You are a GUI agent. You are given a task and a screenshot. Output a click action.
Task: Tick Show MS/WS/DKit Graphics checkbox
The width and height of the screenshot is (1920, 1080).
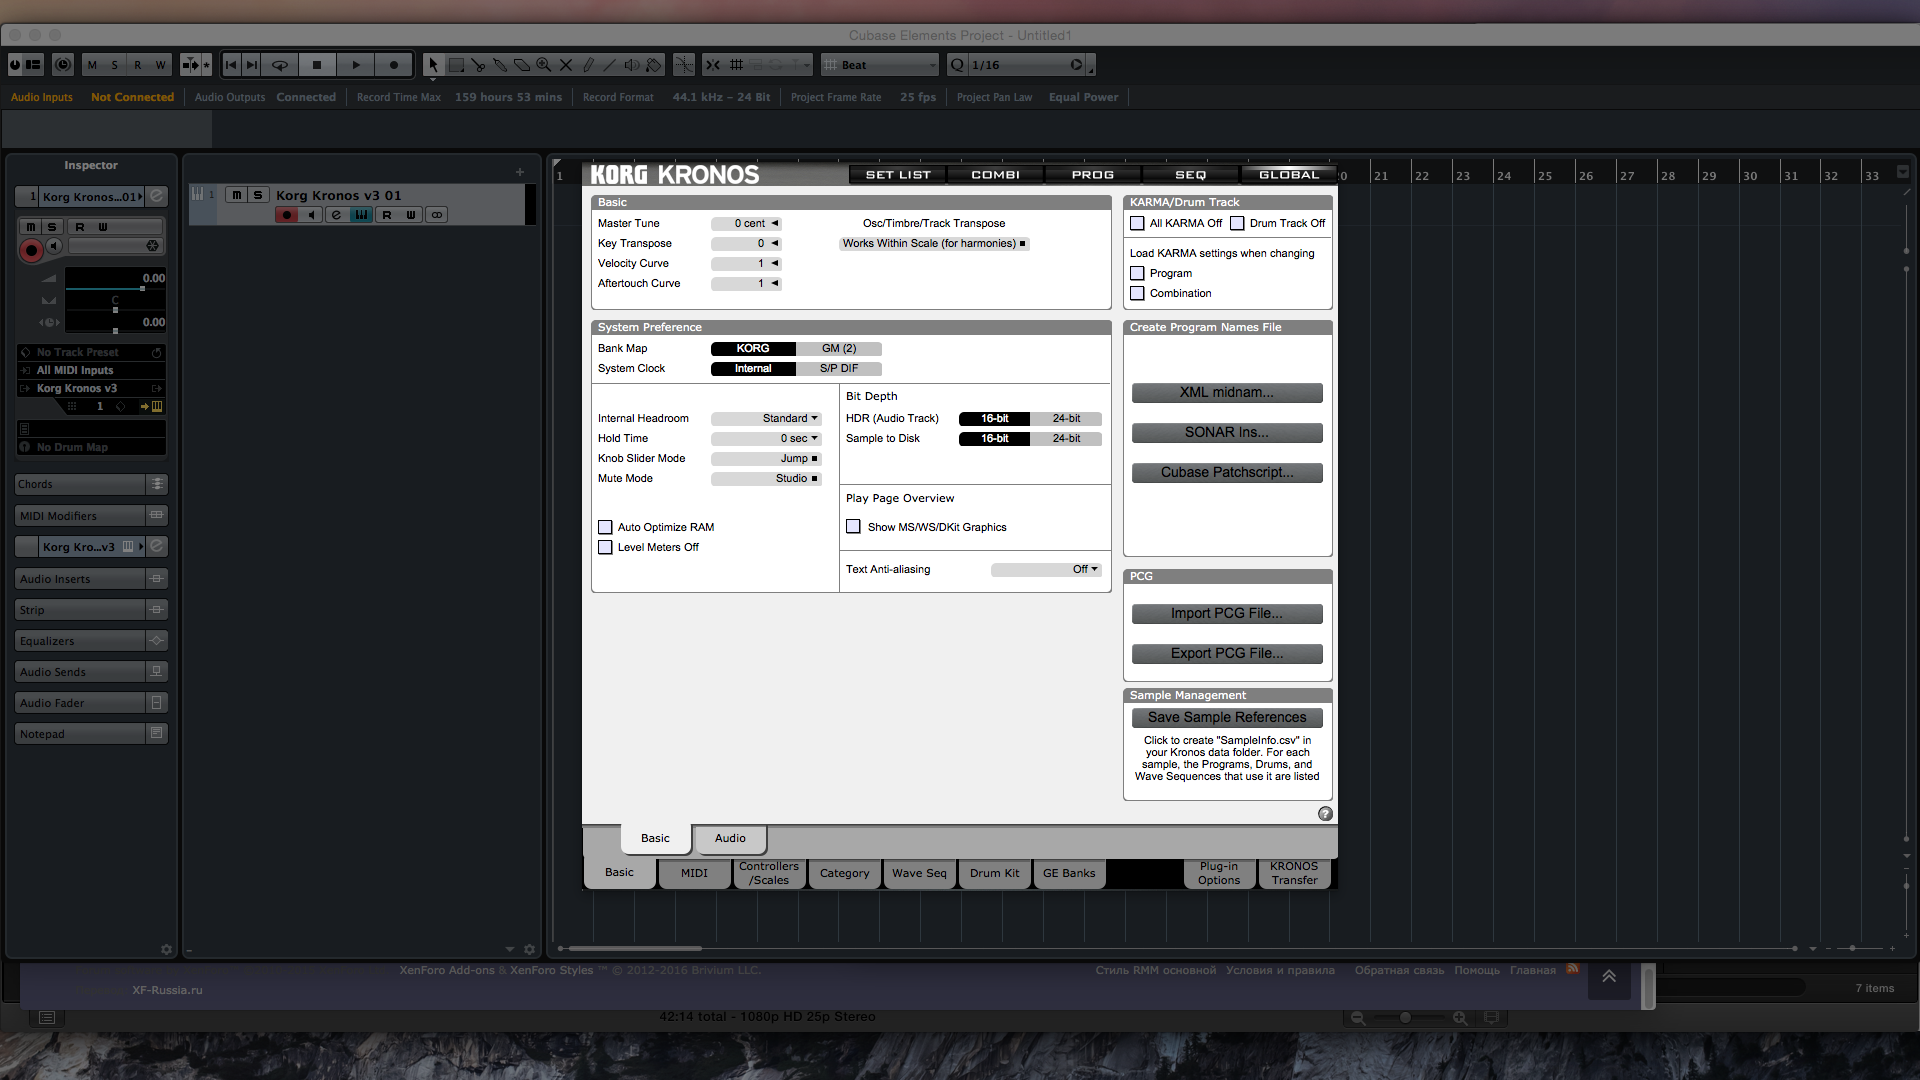853,527
